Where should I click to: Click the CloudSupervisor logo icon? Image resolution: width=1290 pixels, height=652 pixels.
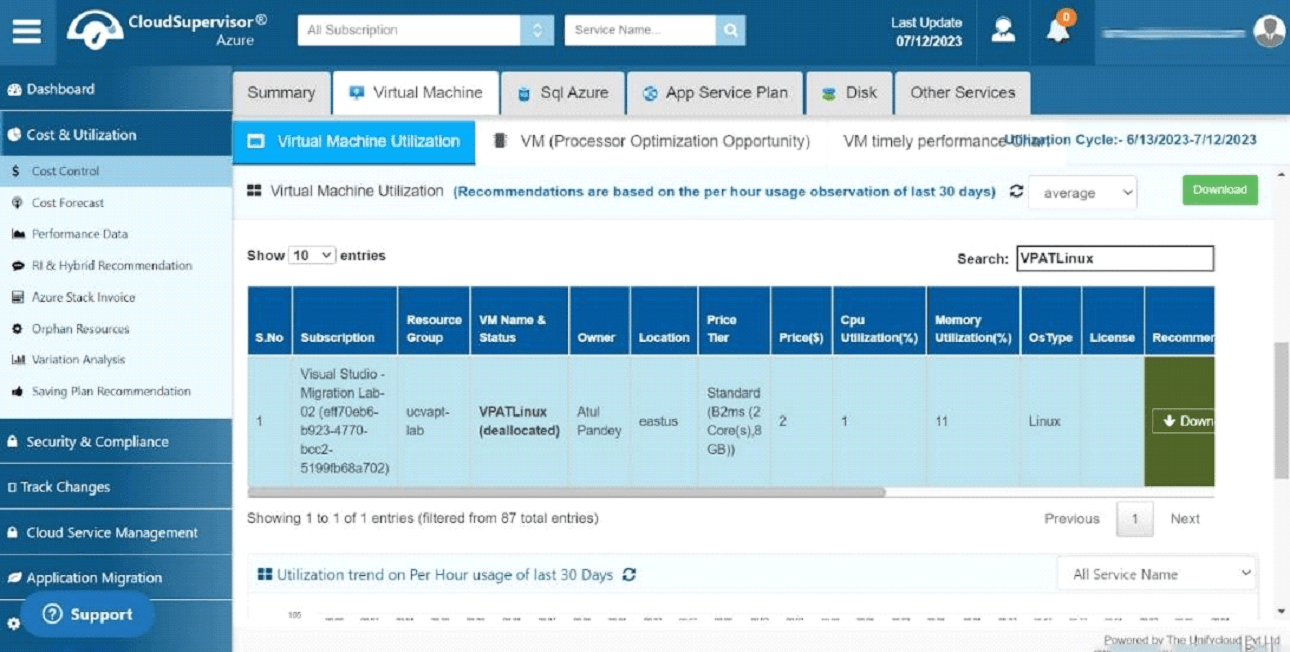pyautogui.click(x=94, y=30)
